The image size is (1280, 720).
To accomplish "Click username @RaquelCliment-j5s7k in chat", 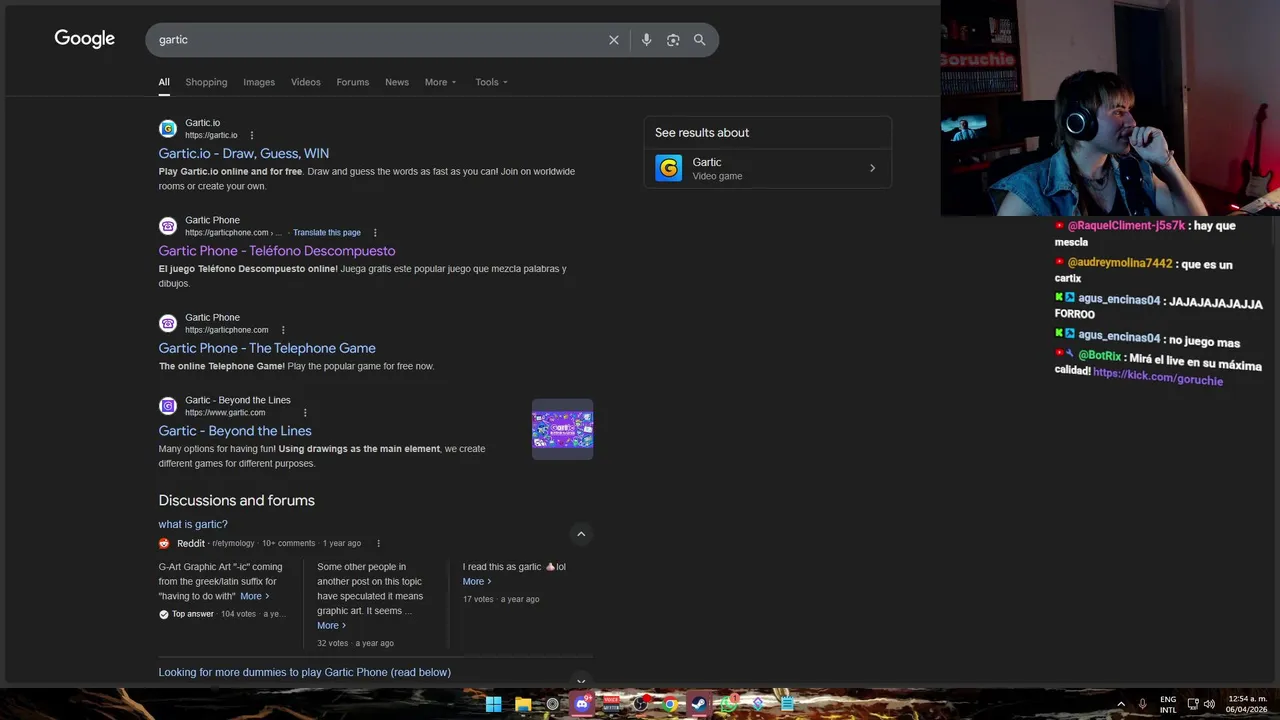I will (1126, 226).
